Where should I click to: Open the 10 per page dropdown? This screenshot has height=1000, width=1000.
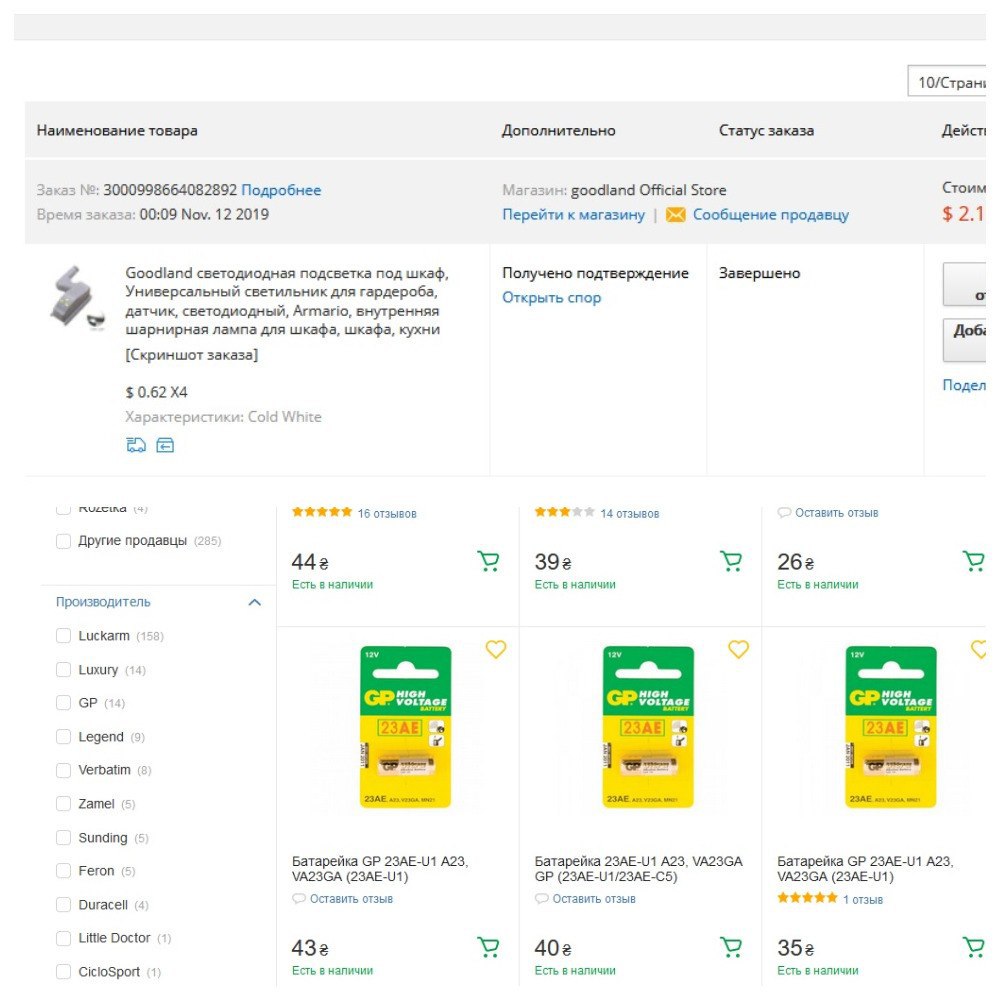pos(950,82)
